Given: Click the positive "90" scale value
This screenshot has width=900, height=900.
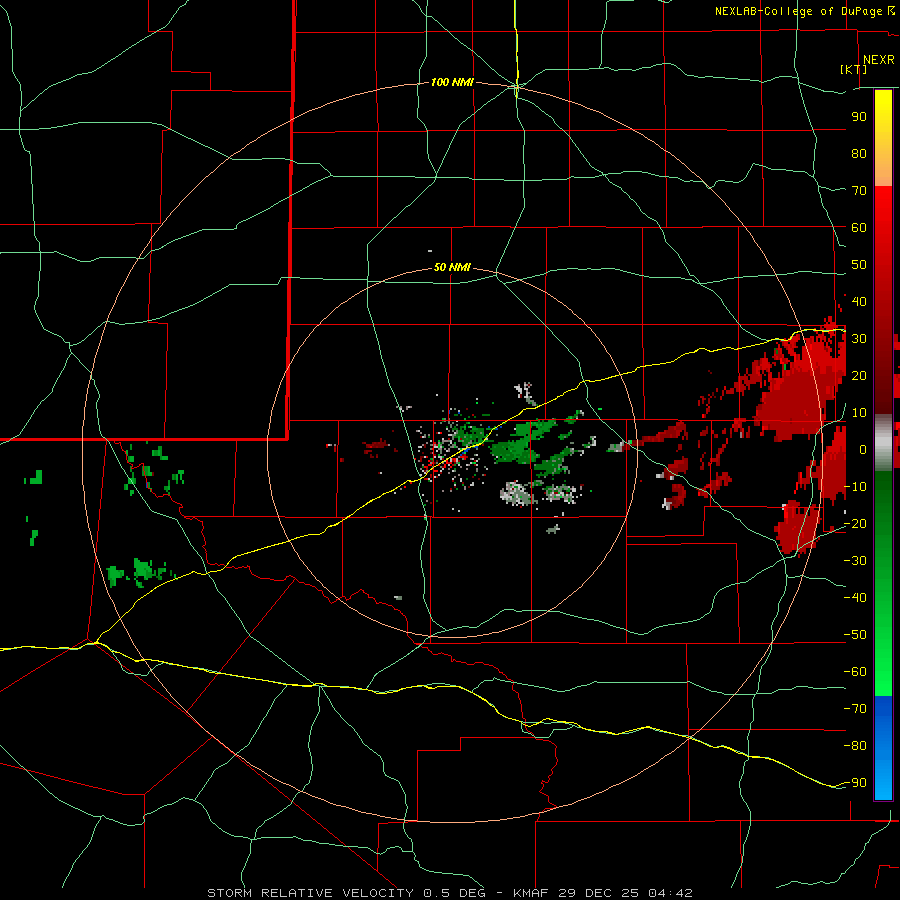Looking at the screenshot, I should tap(859, 117).
